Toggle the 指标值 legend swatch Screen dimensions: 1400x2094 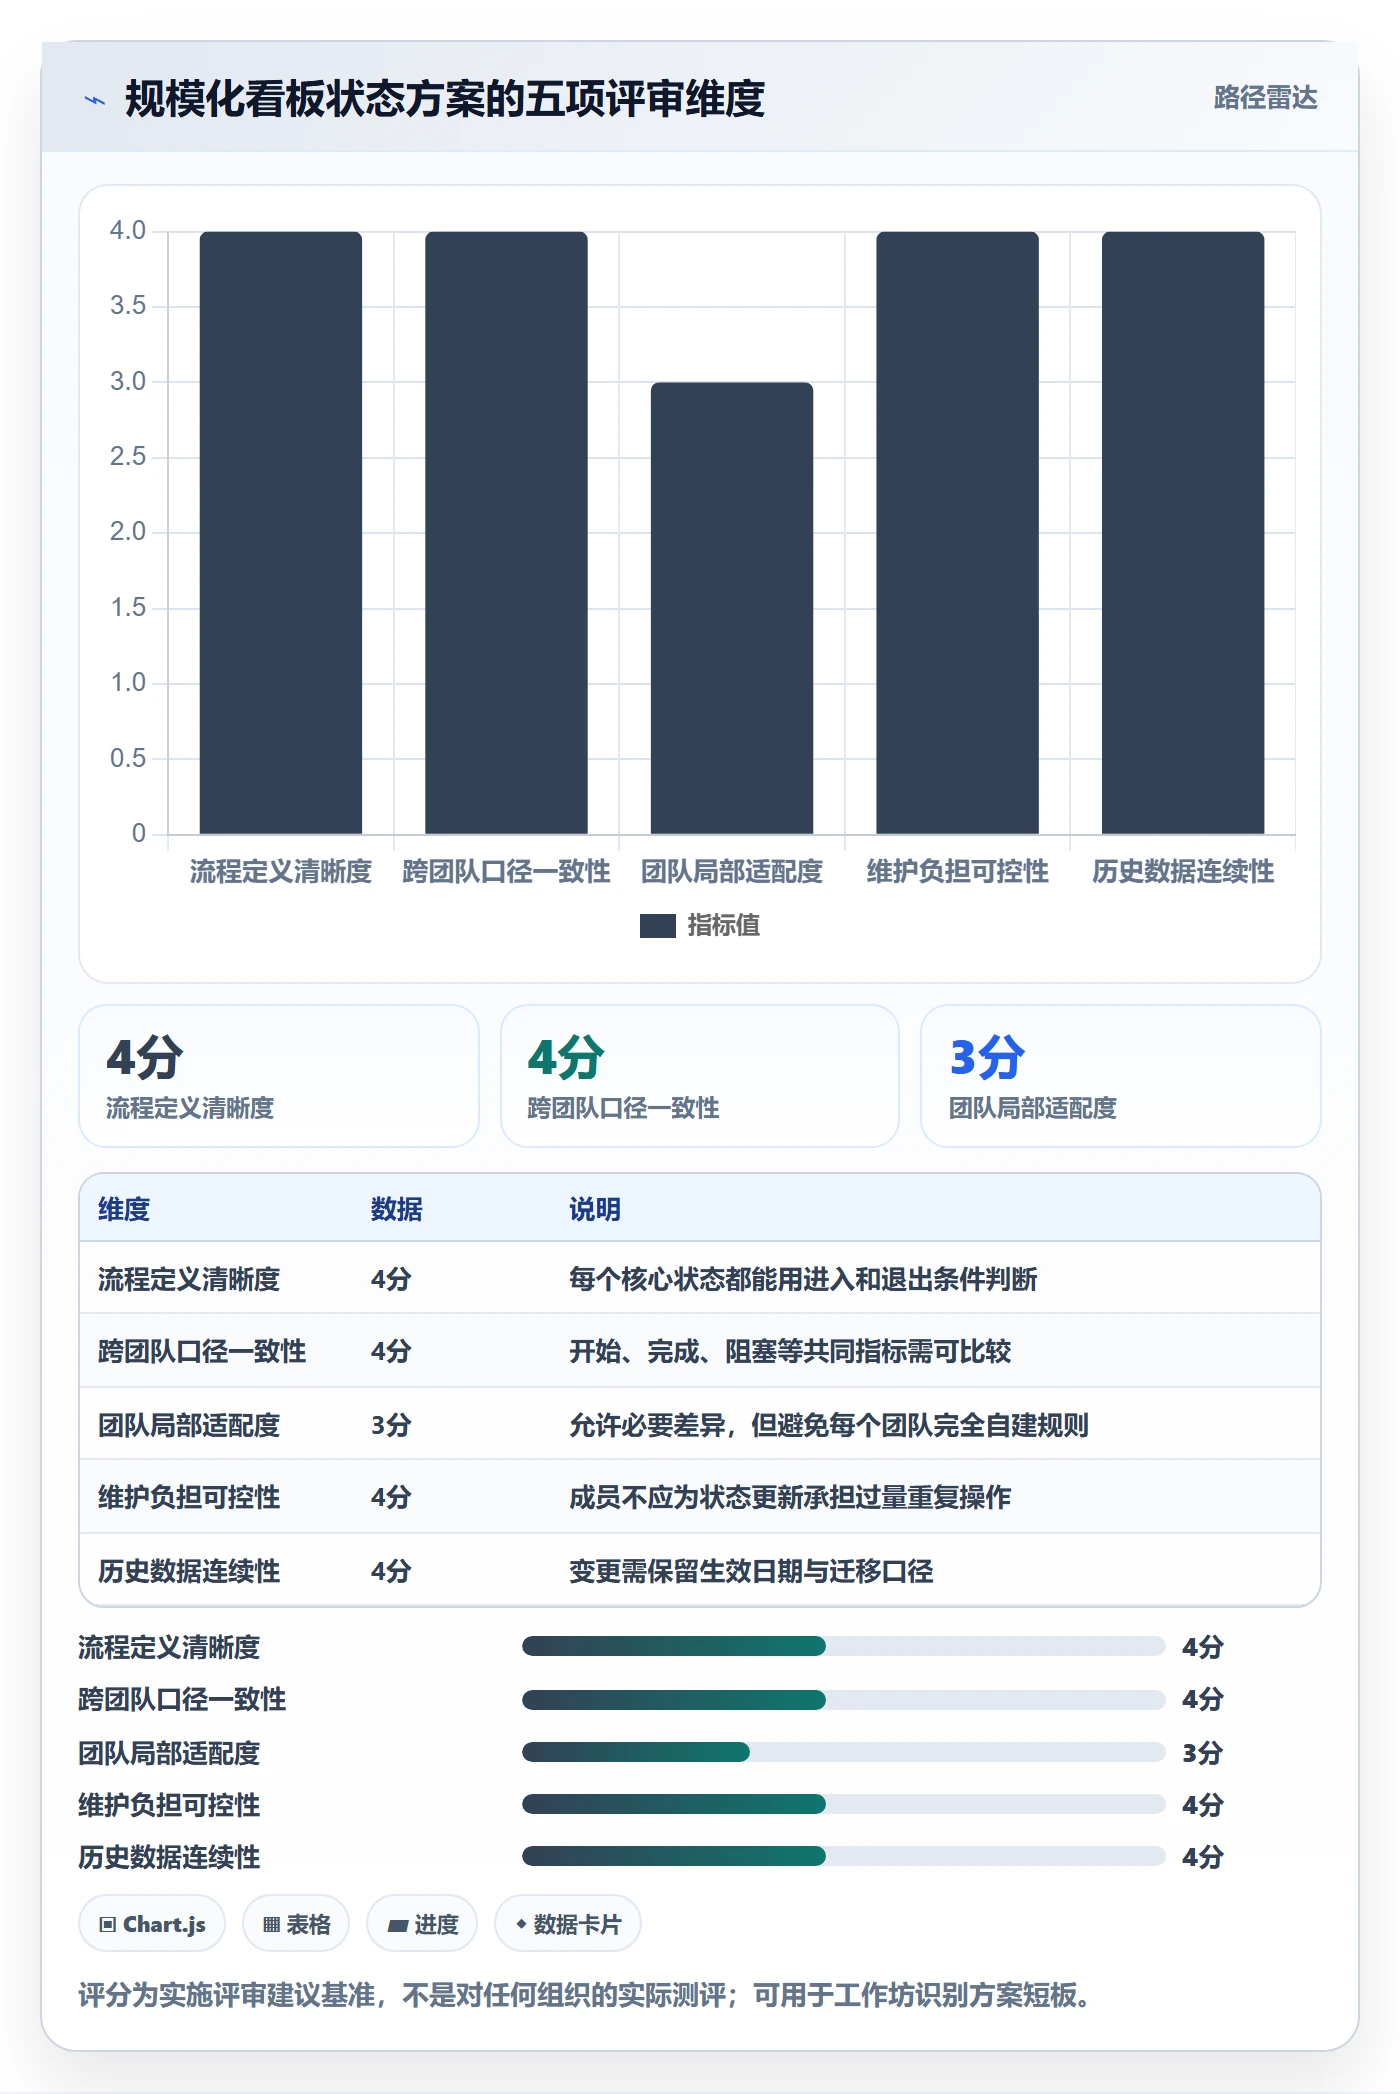[657, 926]
